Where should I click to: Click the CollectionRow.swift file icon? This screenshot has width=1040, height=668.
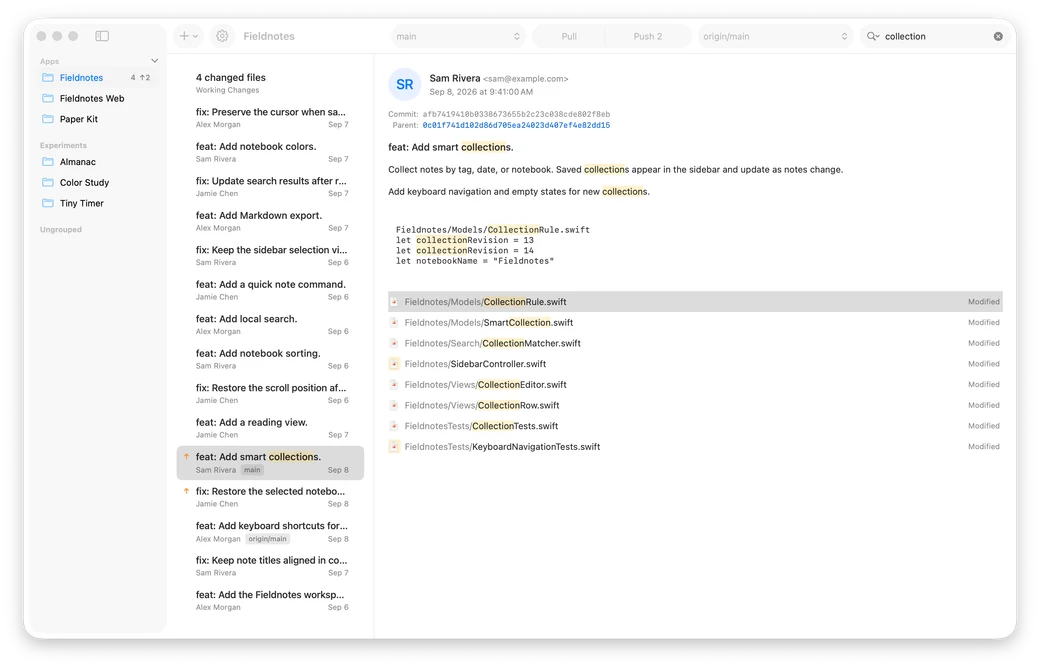394,405
